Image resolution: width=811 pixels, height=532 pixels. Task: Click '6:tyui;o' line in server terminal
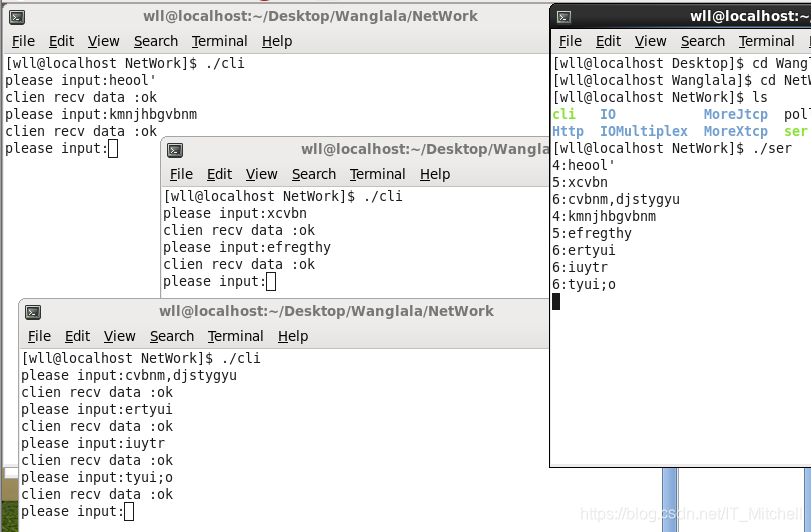[583, 285]
